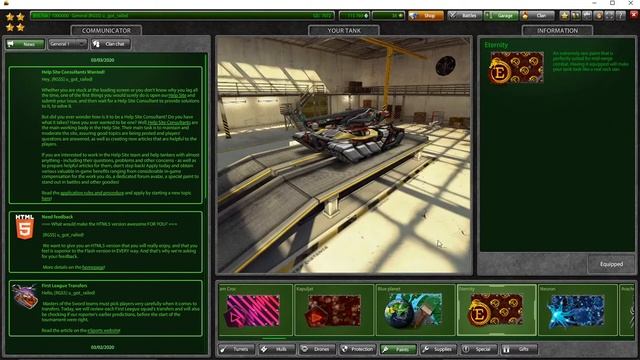Select the Turrets garage category
This screenshot has width=640, height=360.
click(x=236, y=349)
